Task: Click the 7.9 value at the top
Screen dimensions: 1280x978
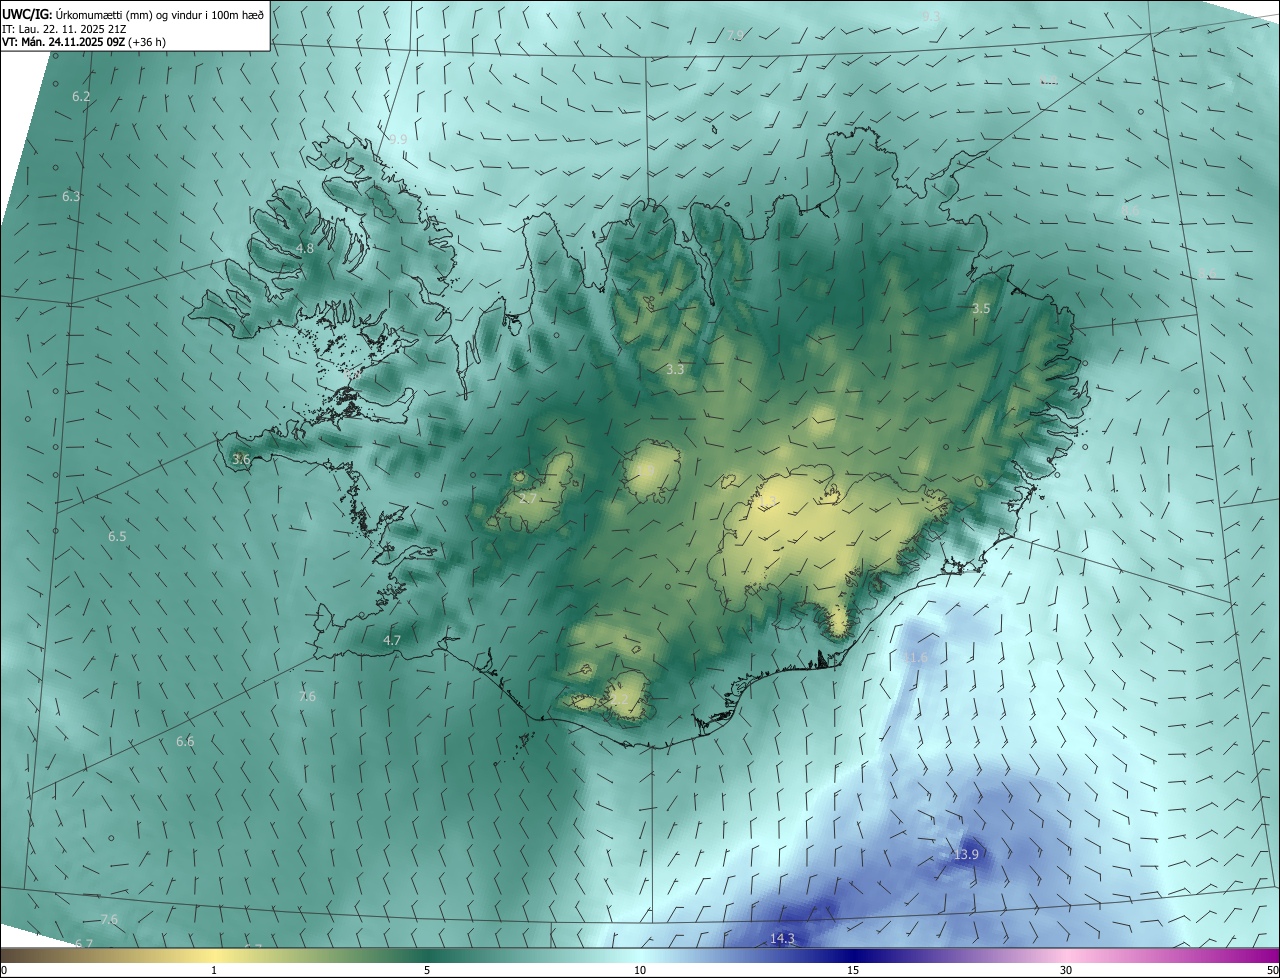Action: (x=735, y=35)
